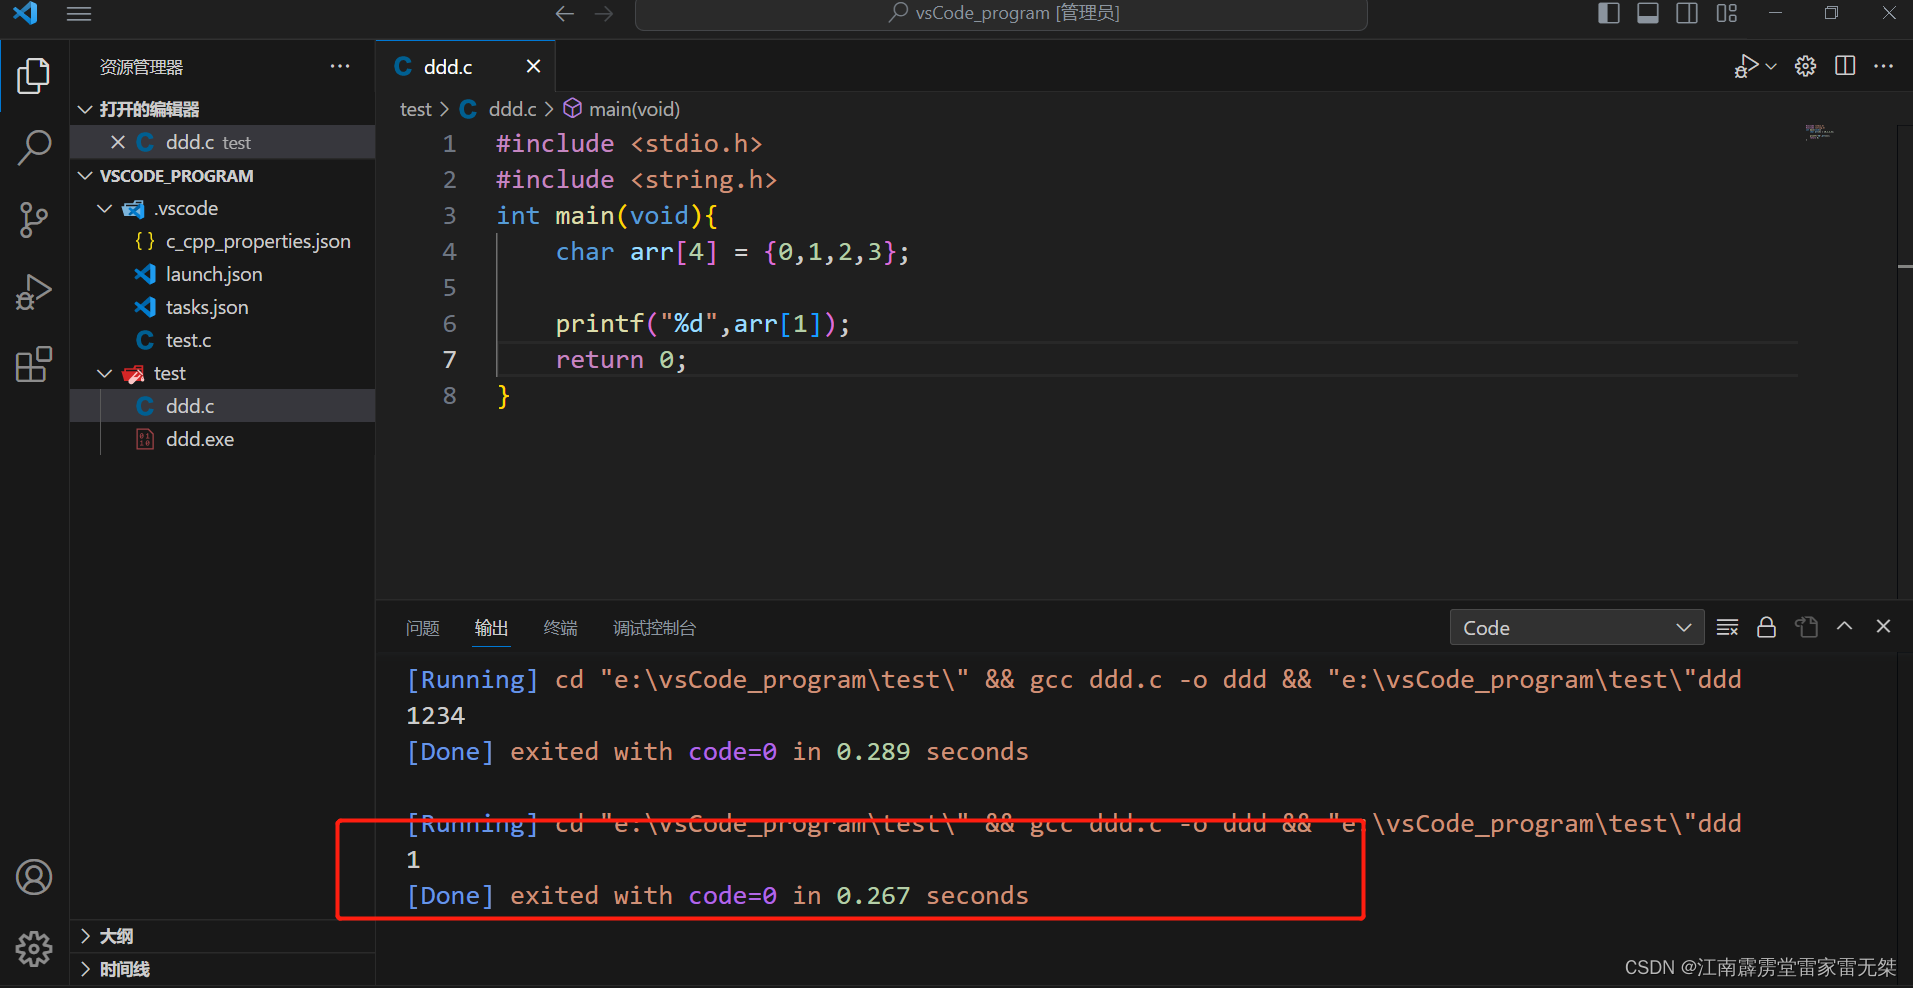The width and height of the screenshot is (1913, 988).
Task: Open the Extensions view
Action: tap(34, 364)
